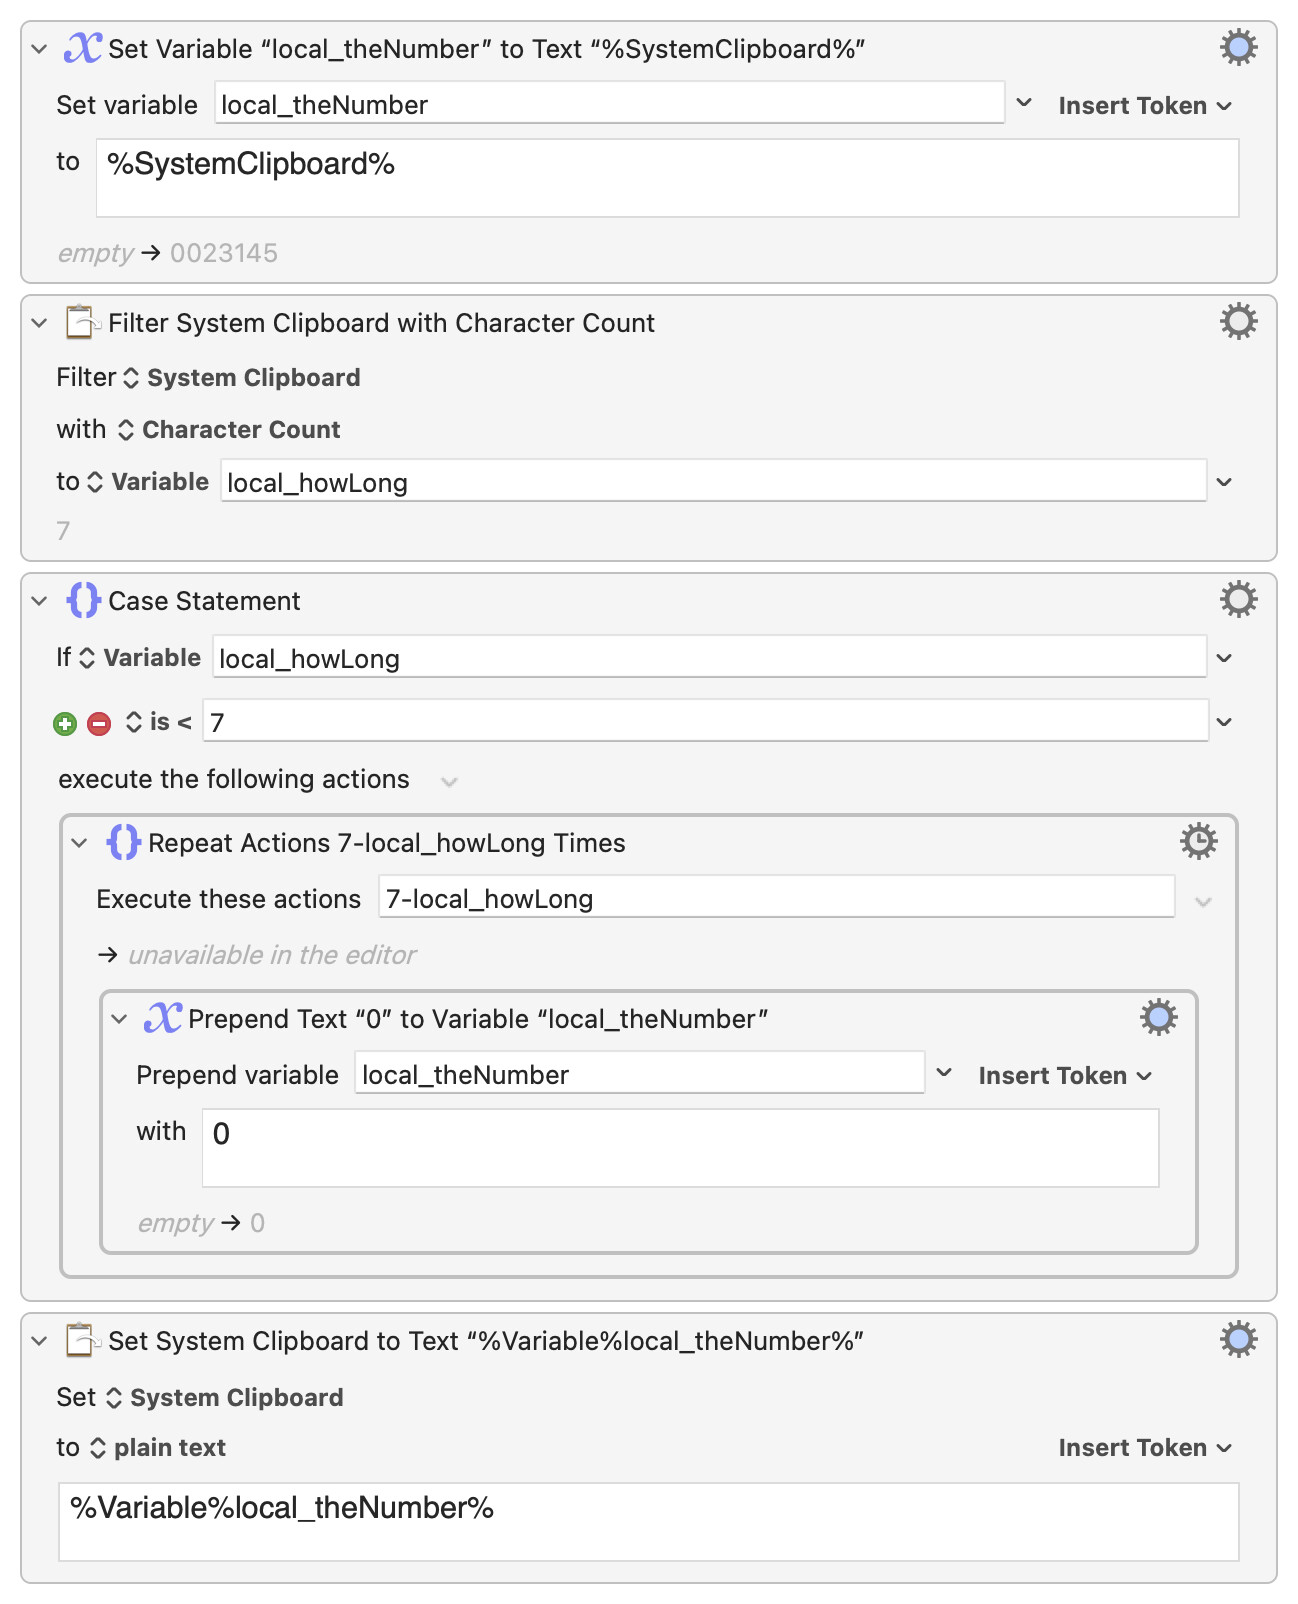This screenshot has height=1604, width=1298.
Task: Open gear menu for Set System Clipboard action
Action: (1238, 1339)
